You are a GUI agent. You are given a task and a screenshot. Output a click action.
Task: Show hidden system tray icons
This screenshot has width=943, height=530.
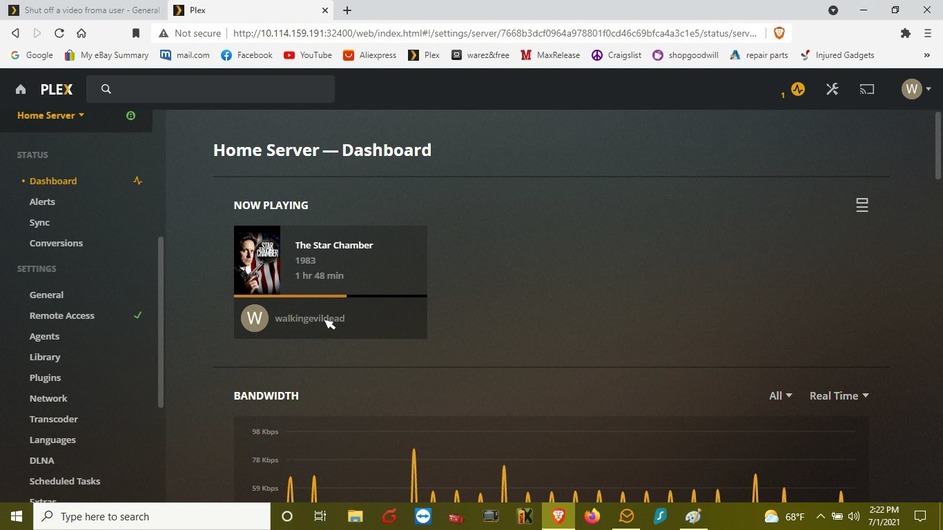820,516
